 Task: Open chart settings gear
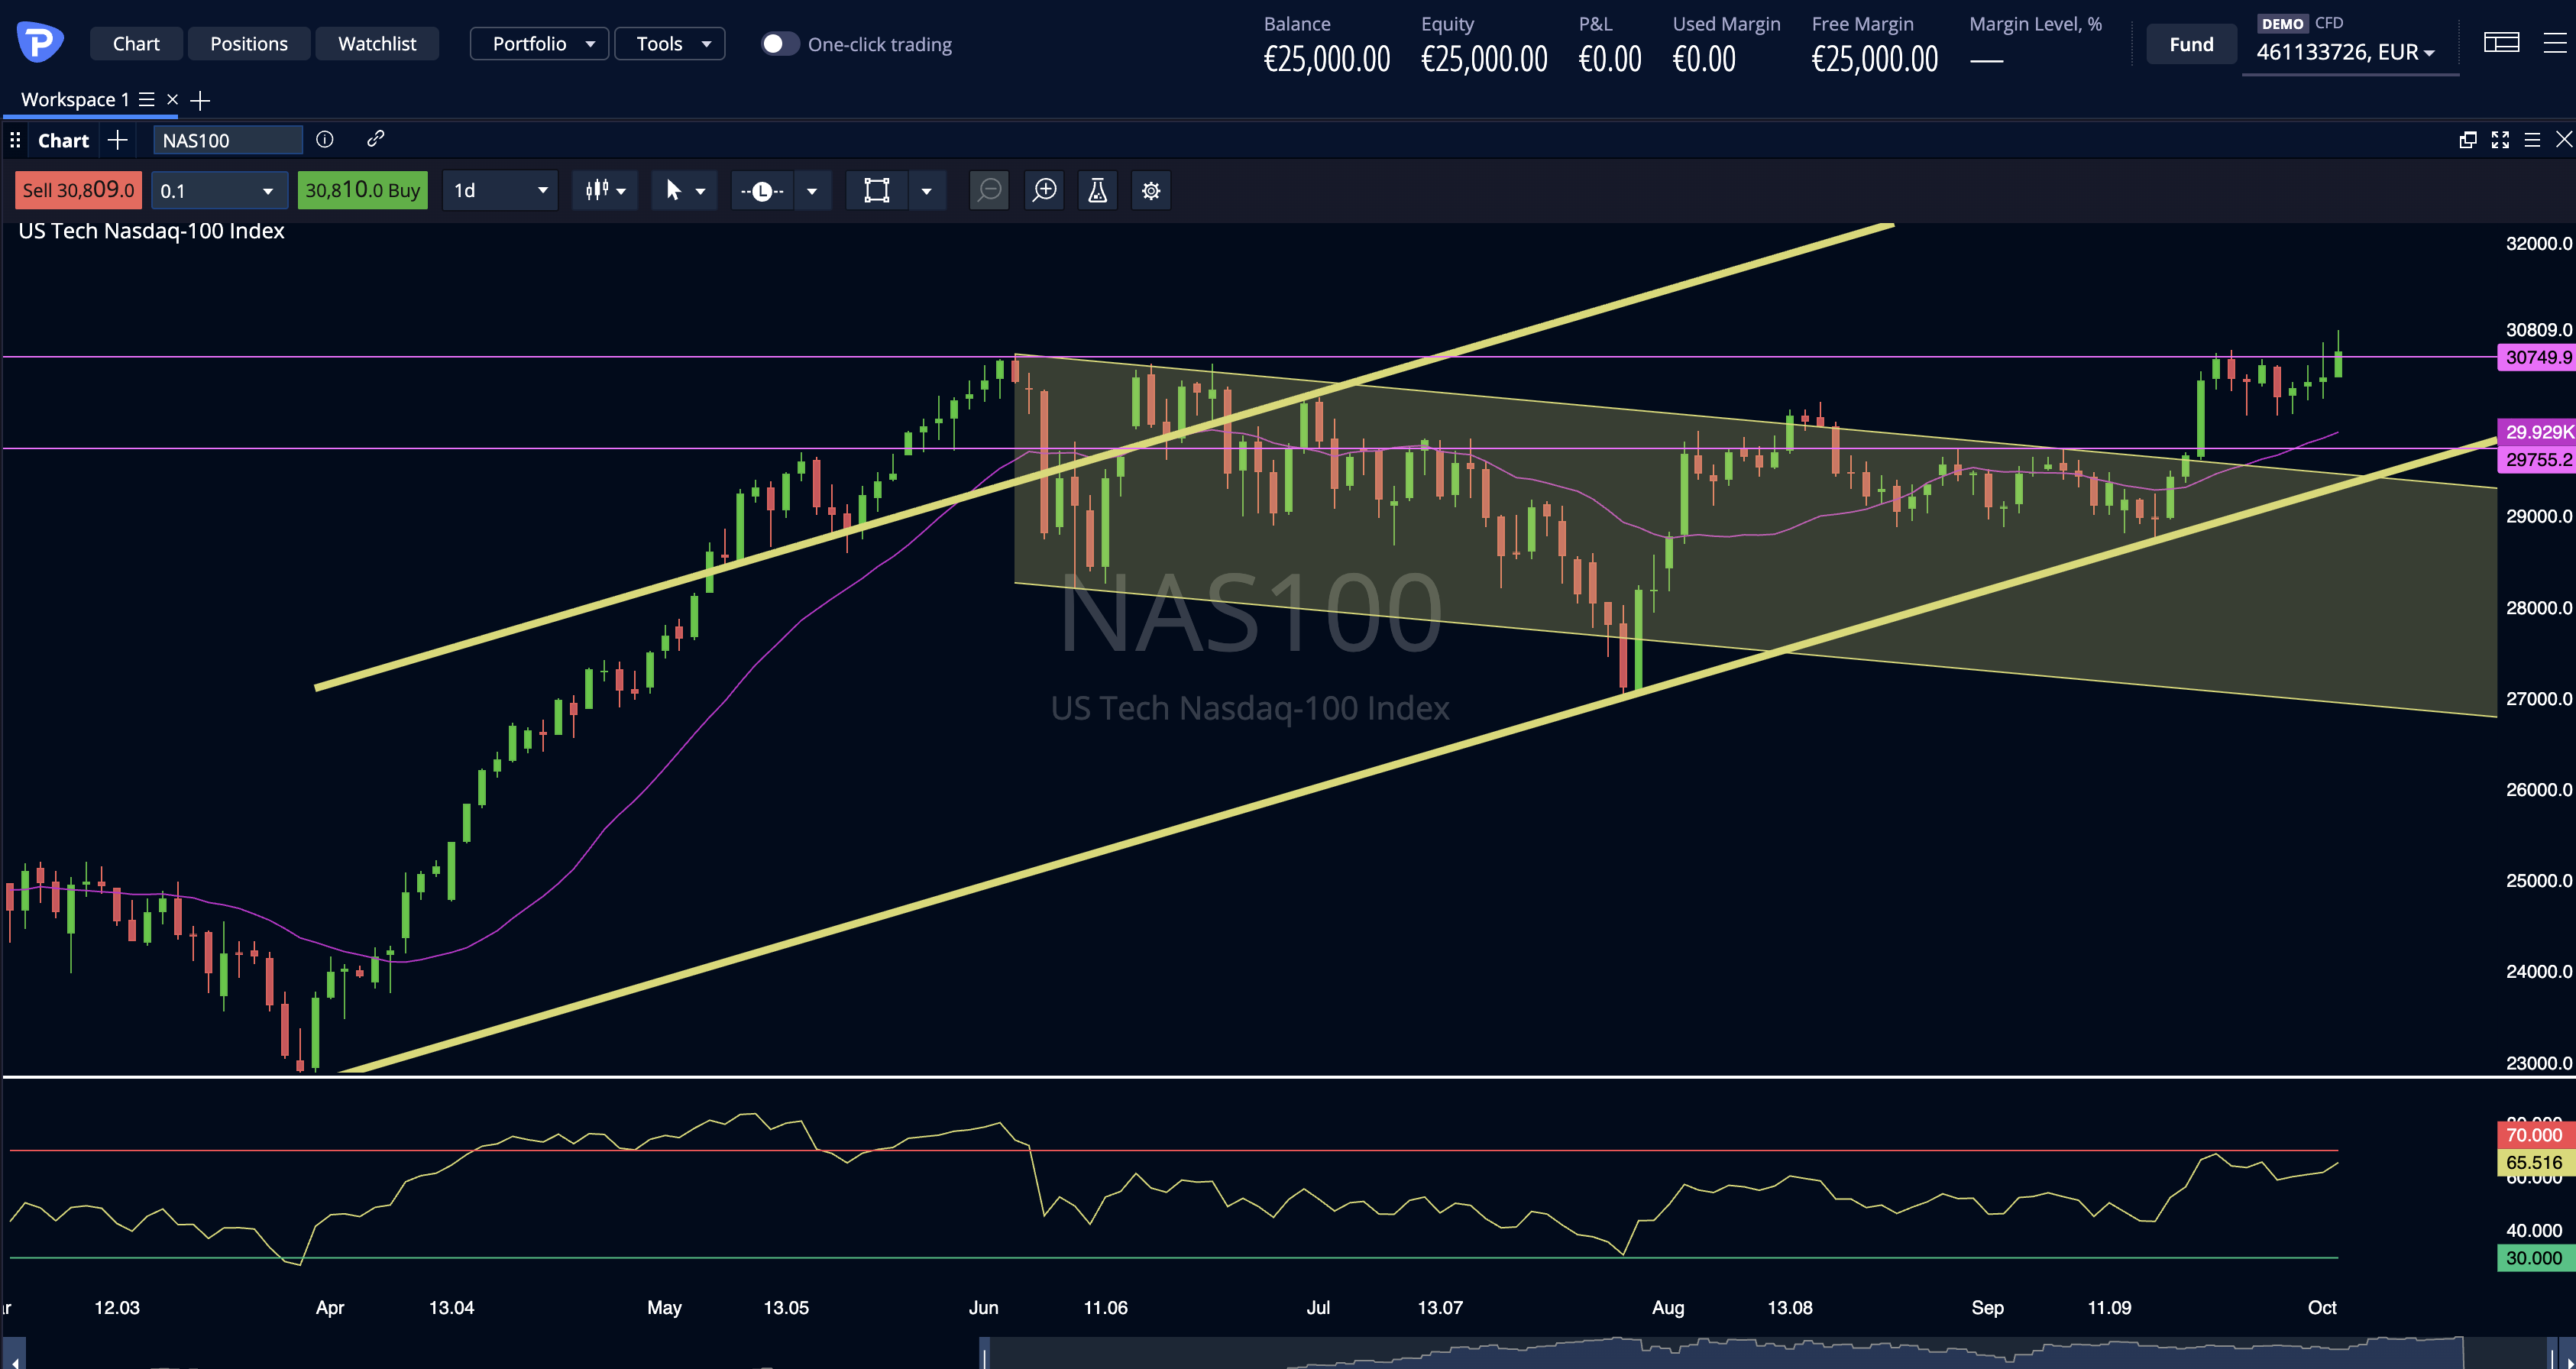(x=1151, y=190)
